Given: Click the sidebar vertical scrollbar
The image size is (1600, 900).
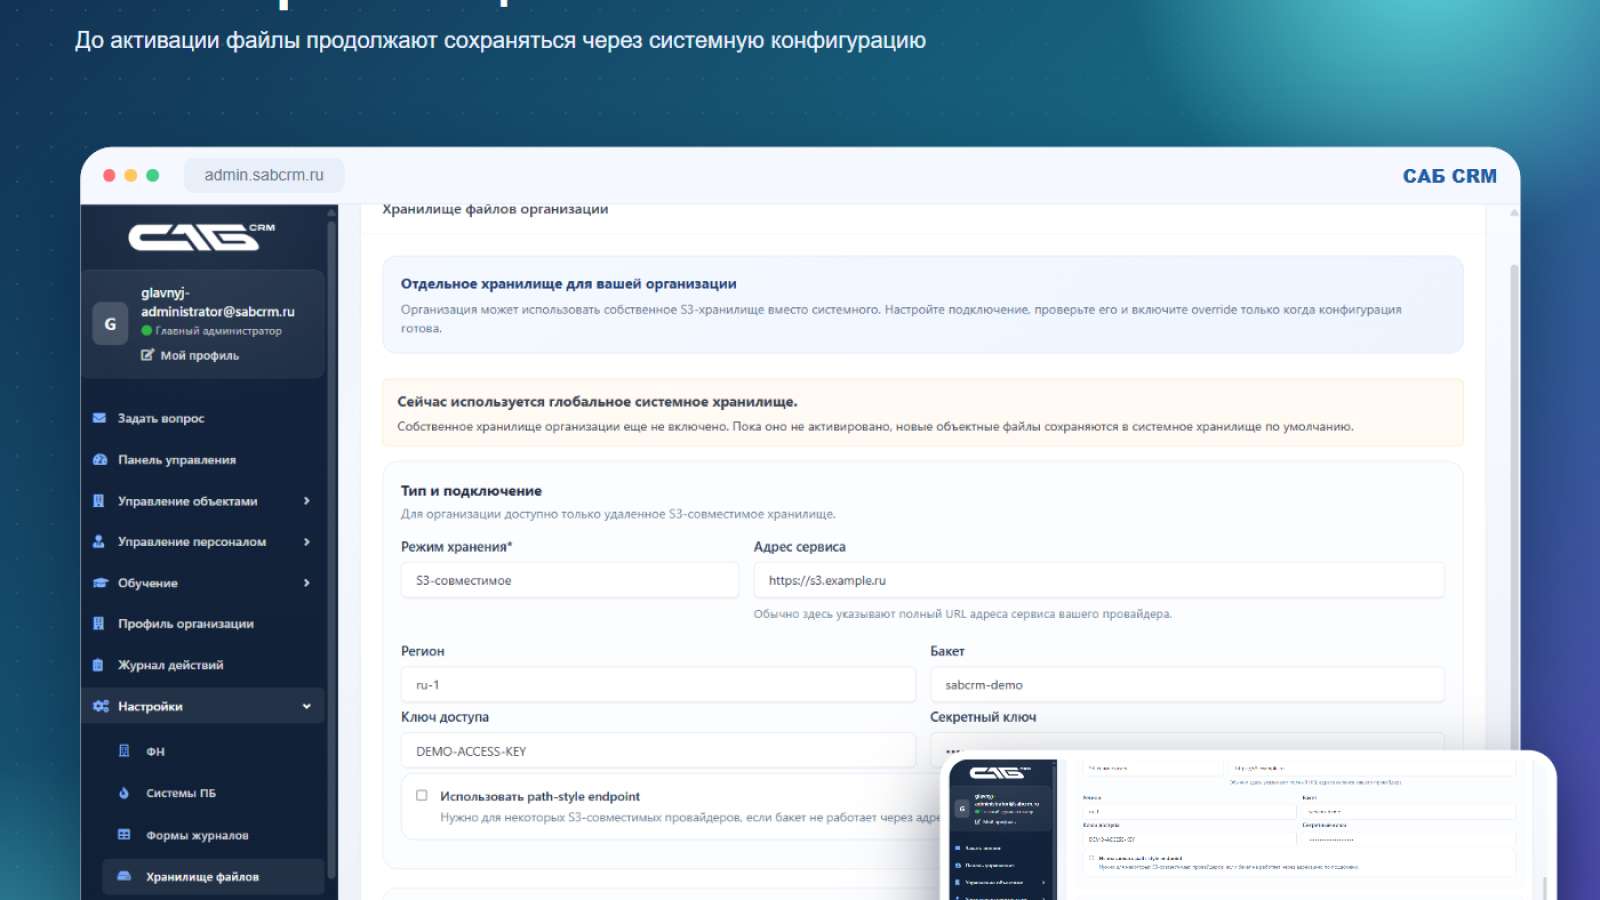Looking at the screenshot, I should pyautogui.click(x=331, y=550).
